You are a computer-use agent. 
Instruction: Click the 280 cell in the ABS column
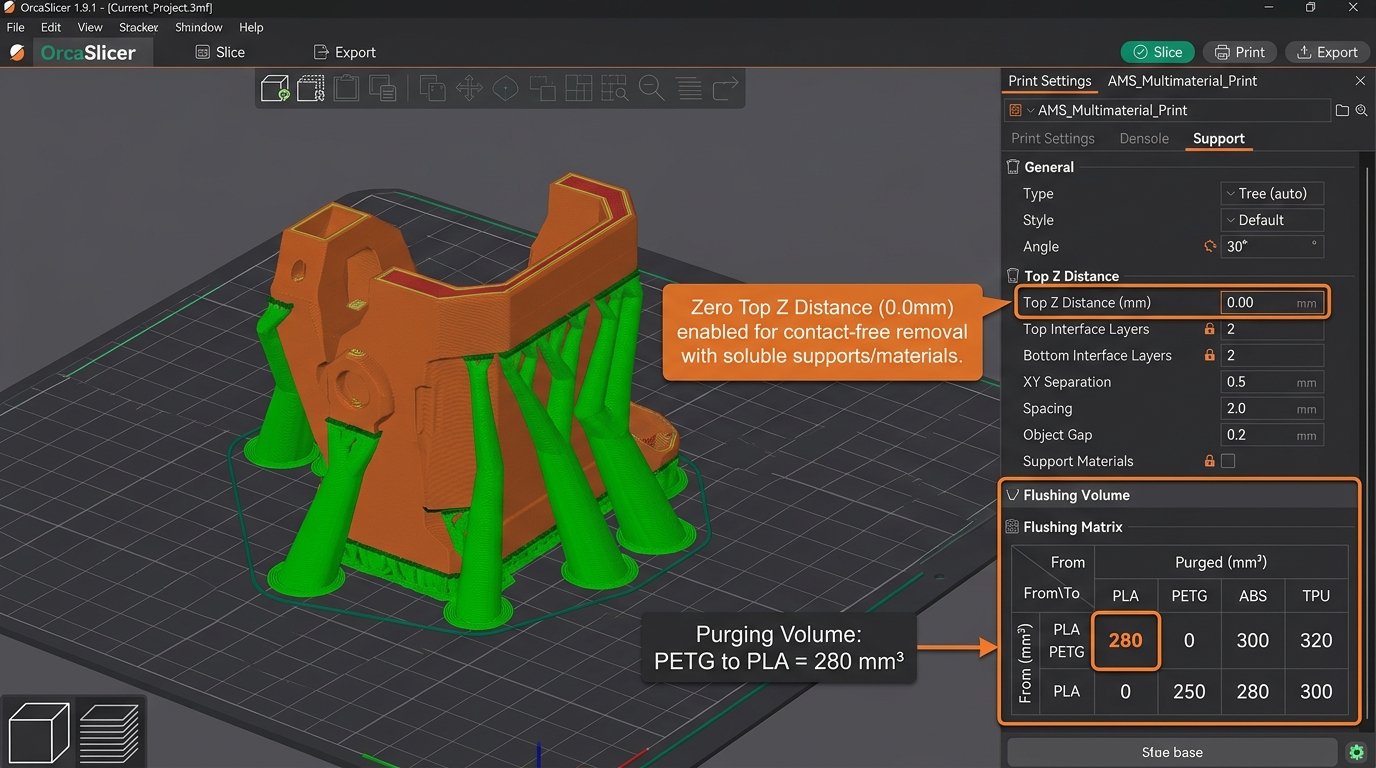pos(1253,691)
